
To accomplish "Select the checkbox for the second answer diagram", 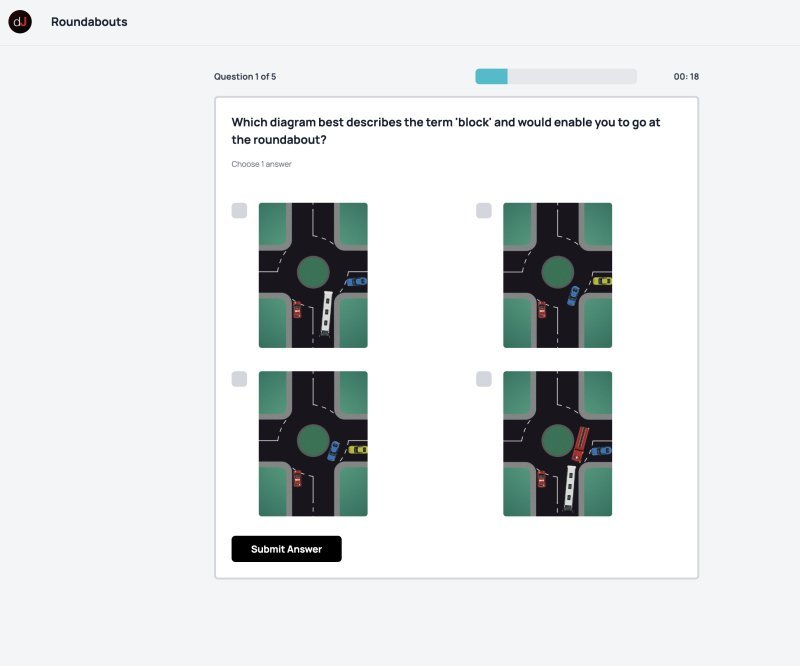I will pyautogui.click(x=484, y=210).
